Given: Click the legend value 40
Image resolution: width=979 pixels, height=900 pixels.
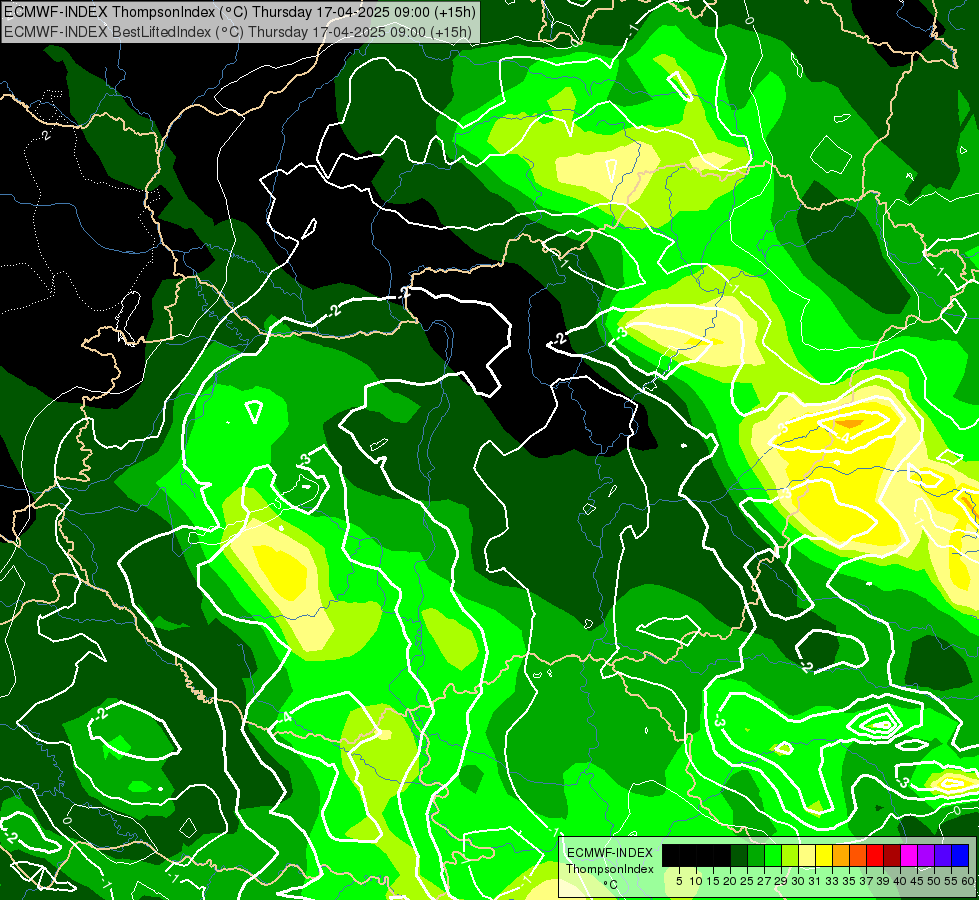Looking at the screenshot, I should [x=901, y=881].
